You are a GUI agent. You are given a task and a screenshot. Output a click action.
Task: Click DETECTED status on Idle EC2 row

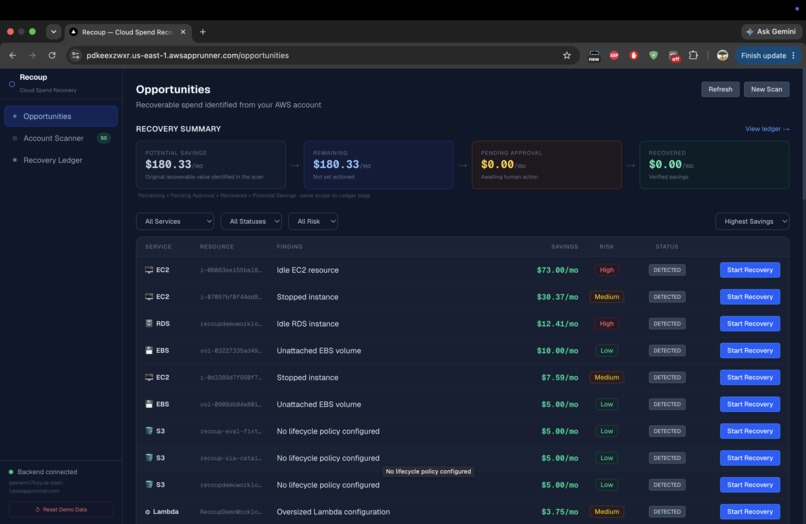click(x=667, y=270)
